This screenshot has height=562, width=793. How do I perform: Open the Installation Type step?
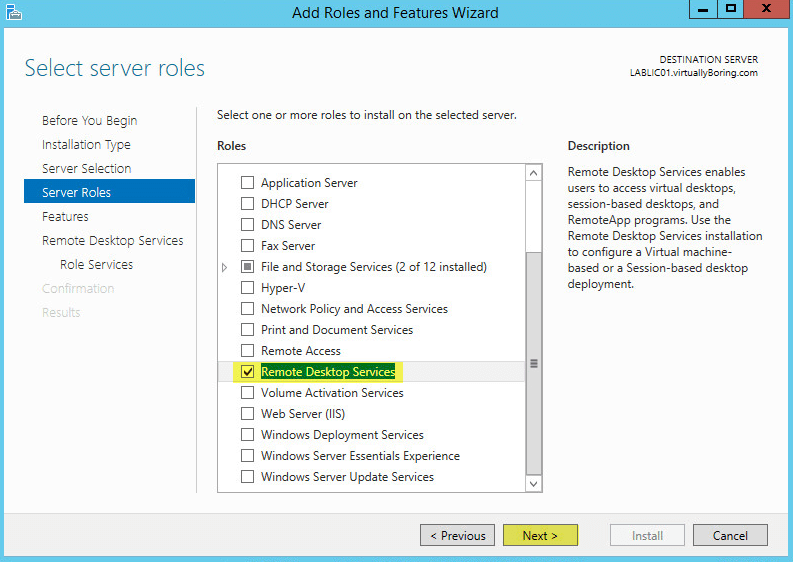pyautogui.click(x=86, y=145)
